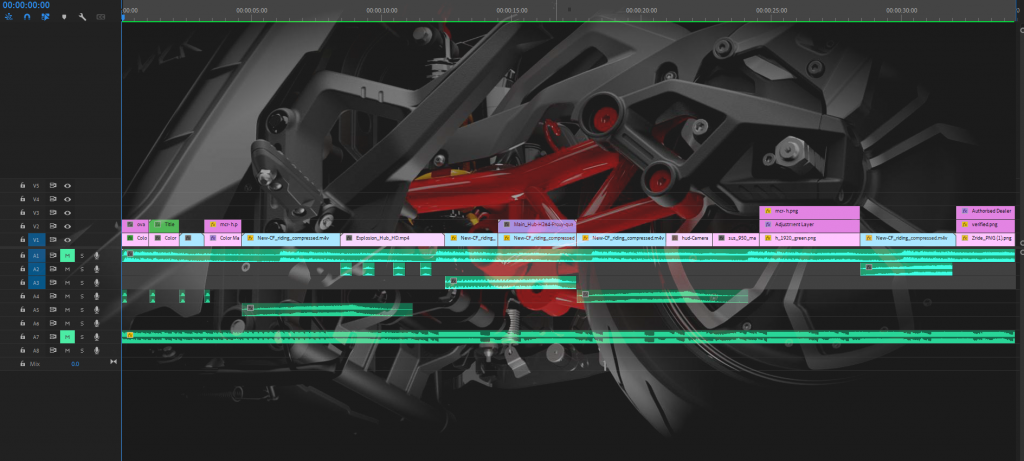Unmute audio track A1 with M button
This screenshot has width=1024, height=461.
(x=67, y=256)
